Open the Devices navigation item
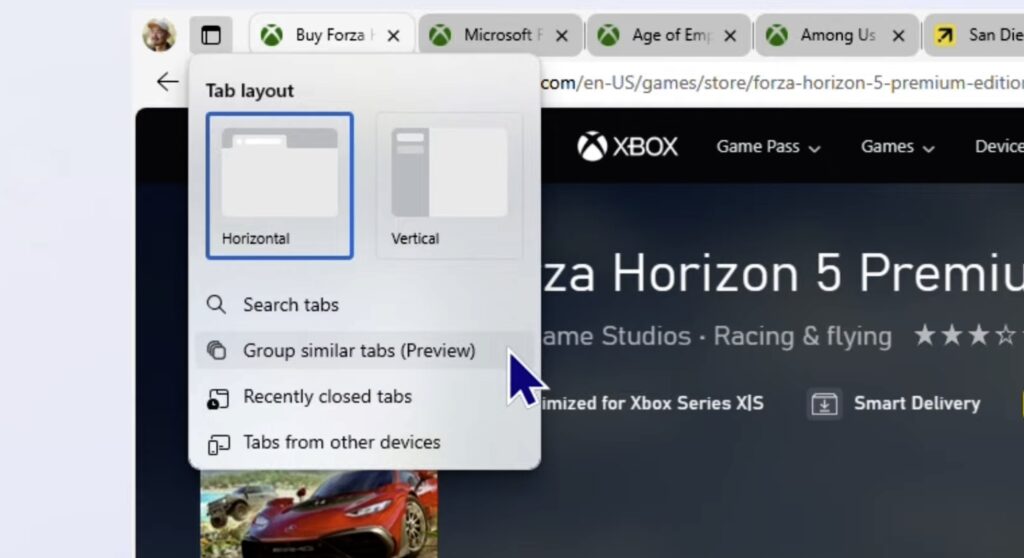This screenshot has width=1024, height=558. 999,146
